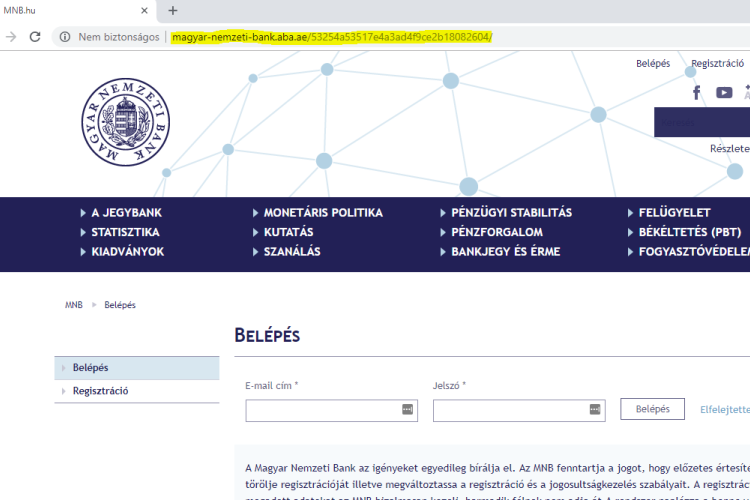The height and width of the screenshot is (500, 750).
Task: Open the YouTube icon in header
Action: [724, 93]
